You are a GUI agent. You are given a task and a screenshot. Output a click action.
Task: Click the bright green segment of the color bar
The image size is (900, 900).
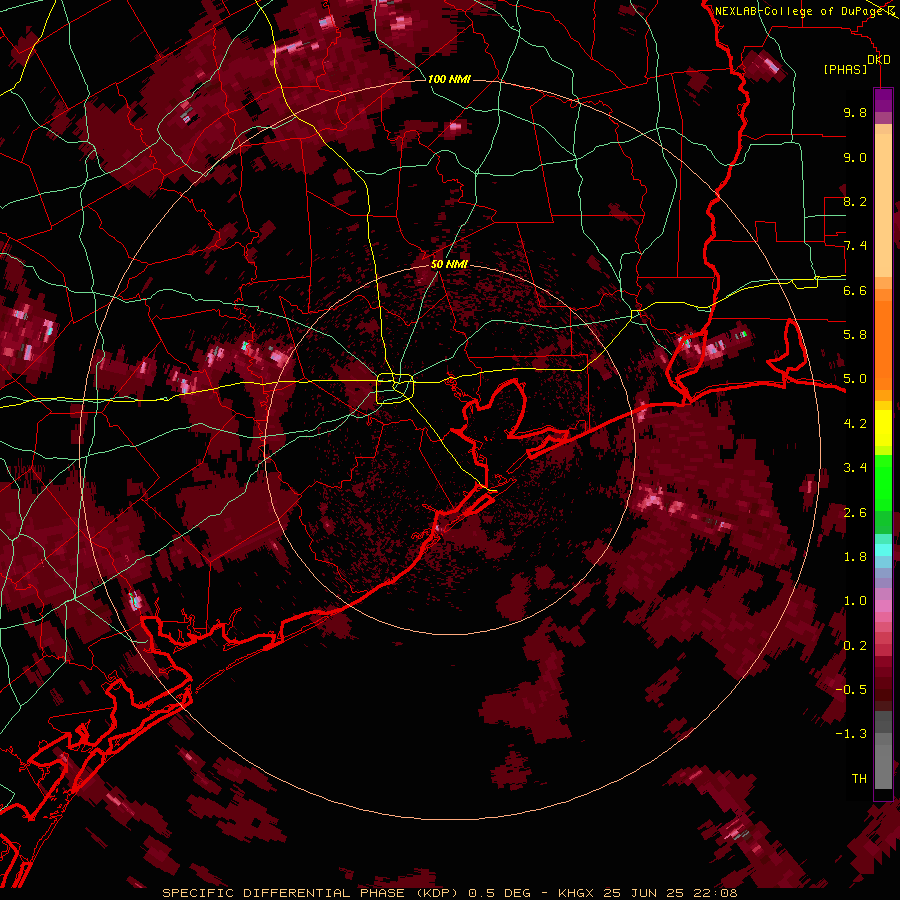pos(883,482)
